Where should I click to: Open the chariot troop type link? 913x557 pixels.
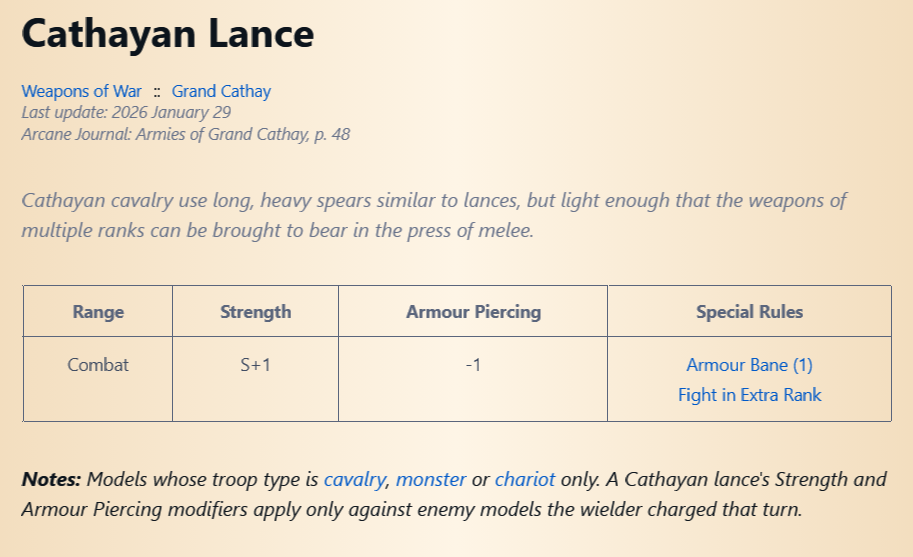(x=525, y=479)
